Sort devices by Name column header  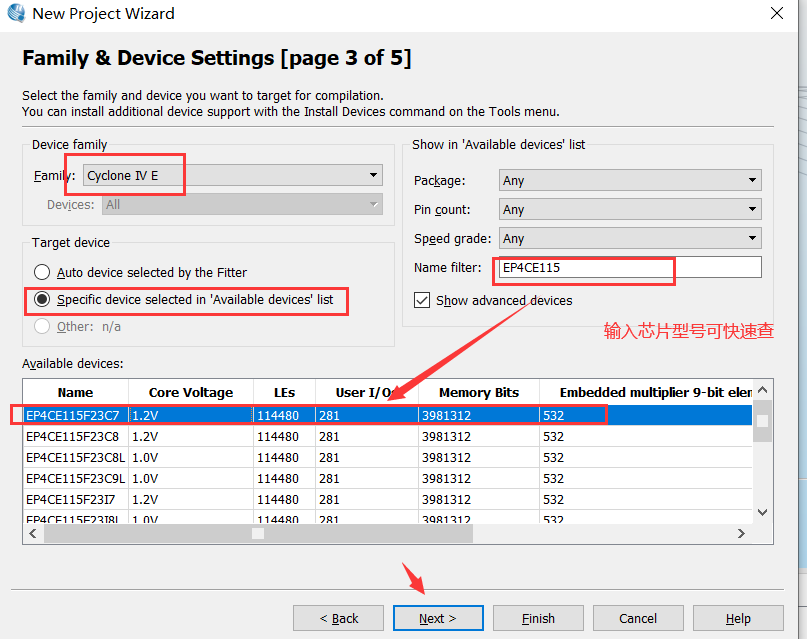tap(75, 393)
